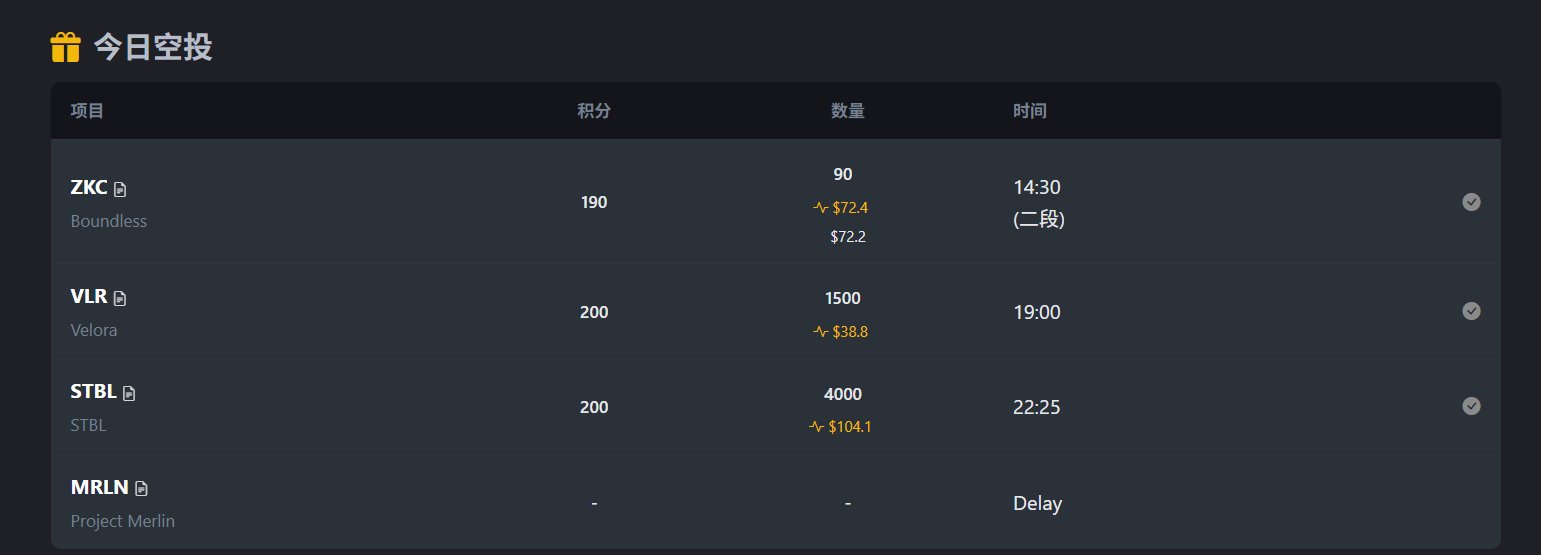Screen dimensions: 1541x555
Task: Open the MRLN Project Merlin row
Action: coord(776,502)
